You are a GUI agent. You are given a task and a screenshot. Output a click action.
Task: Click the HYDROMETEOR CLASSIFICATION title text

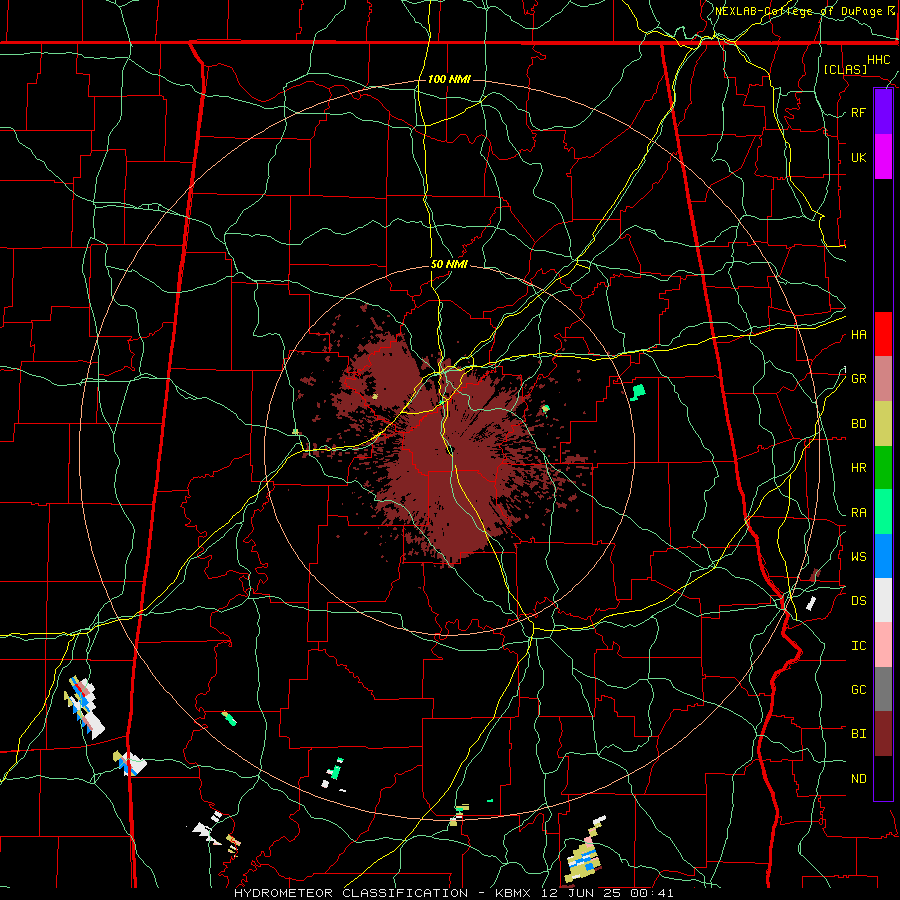point(351,893)
